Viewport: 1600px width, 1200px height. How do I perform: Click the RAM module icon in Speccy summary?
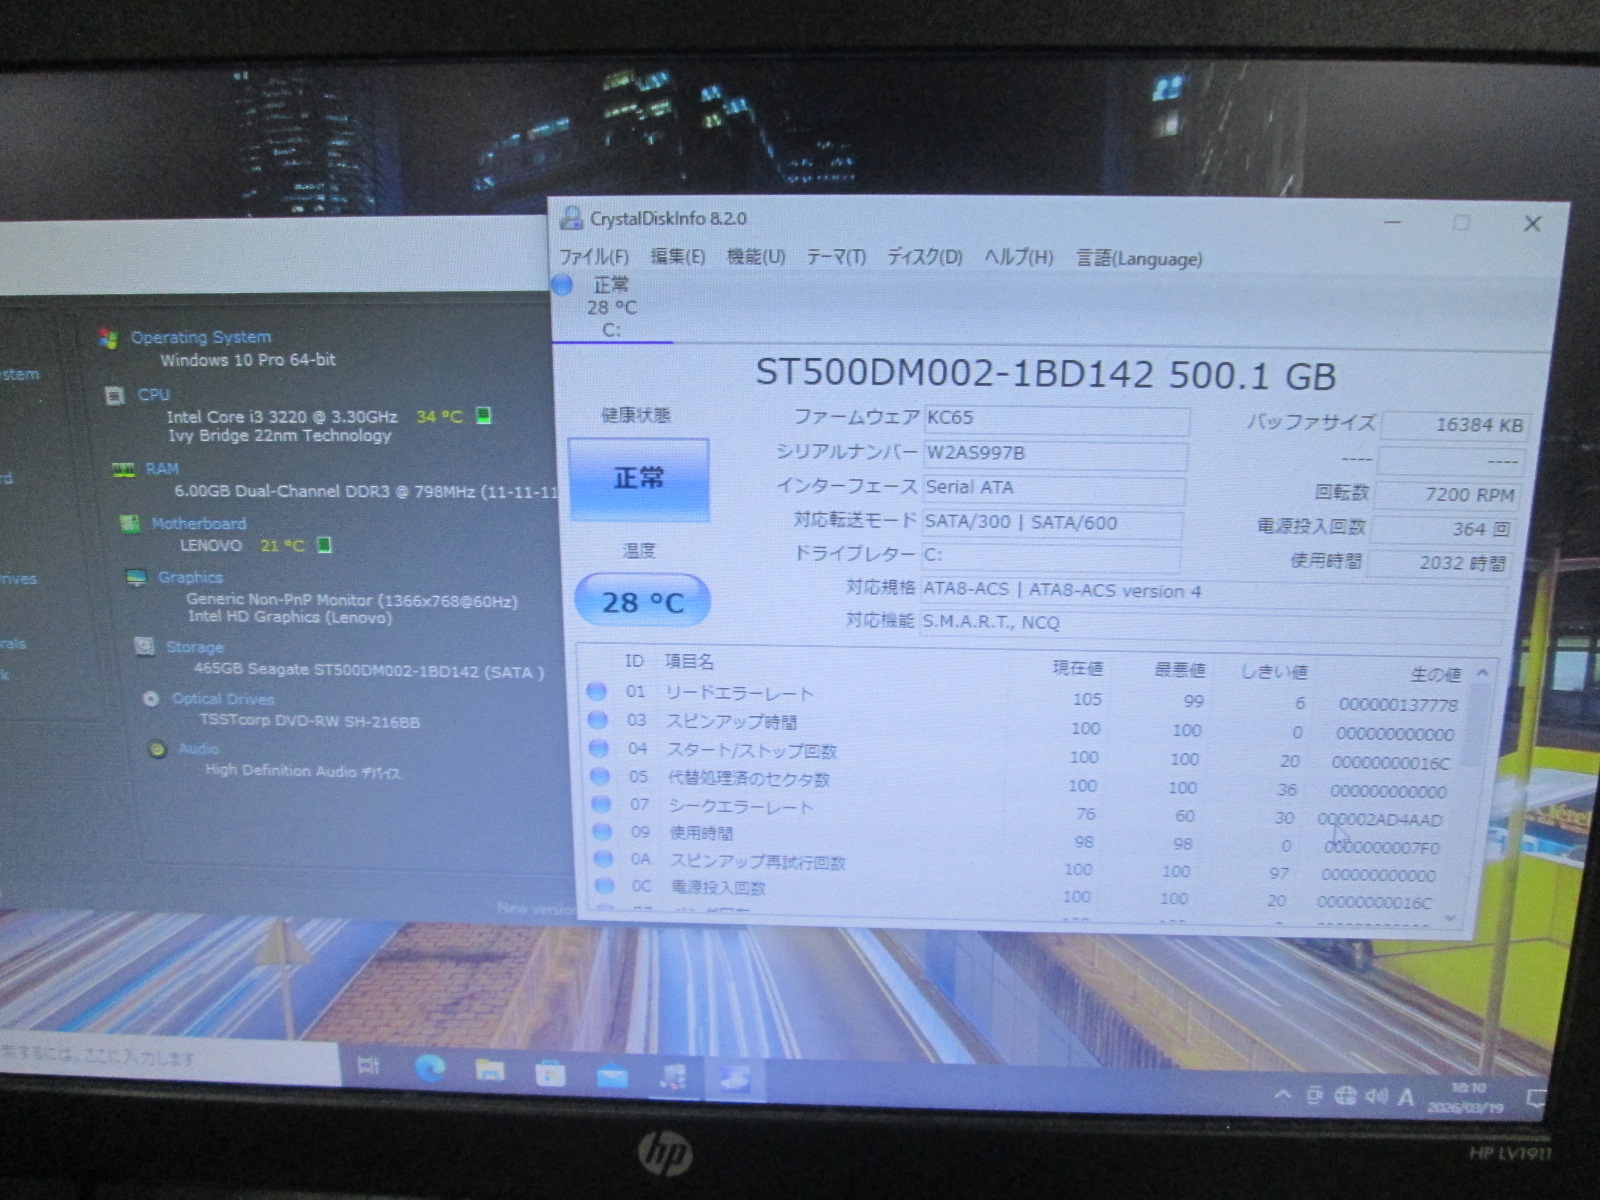123,469
